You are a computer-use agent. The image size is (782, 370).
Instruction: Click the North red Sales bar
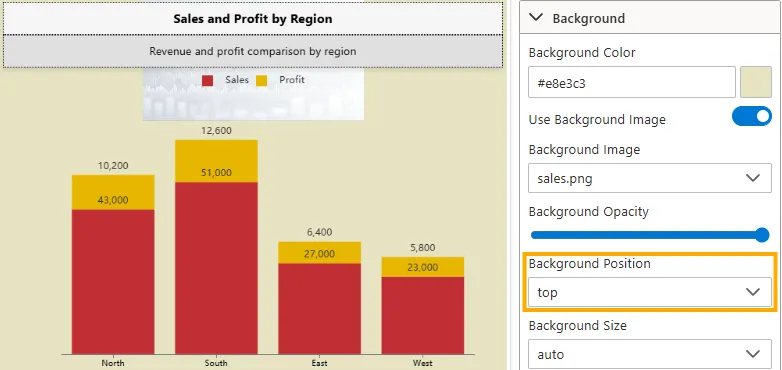[x=113, y=282]
